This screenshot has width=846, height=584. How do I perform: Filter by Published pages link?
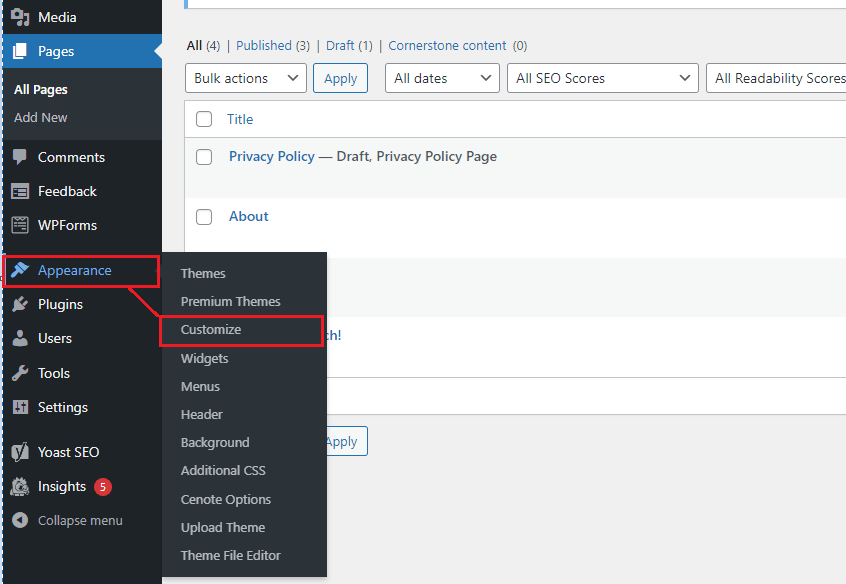point(264,46)
